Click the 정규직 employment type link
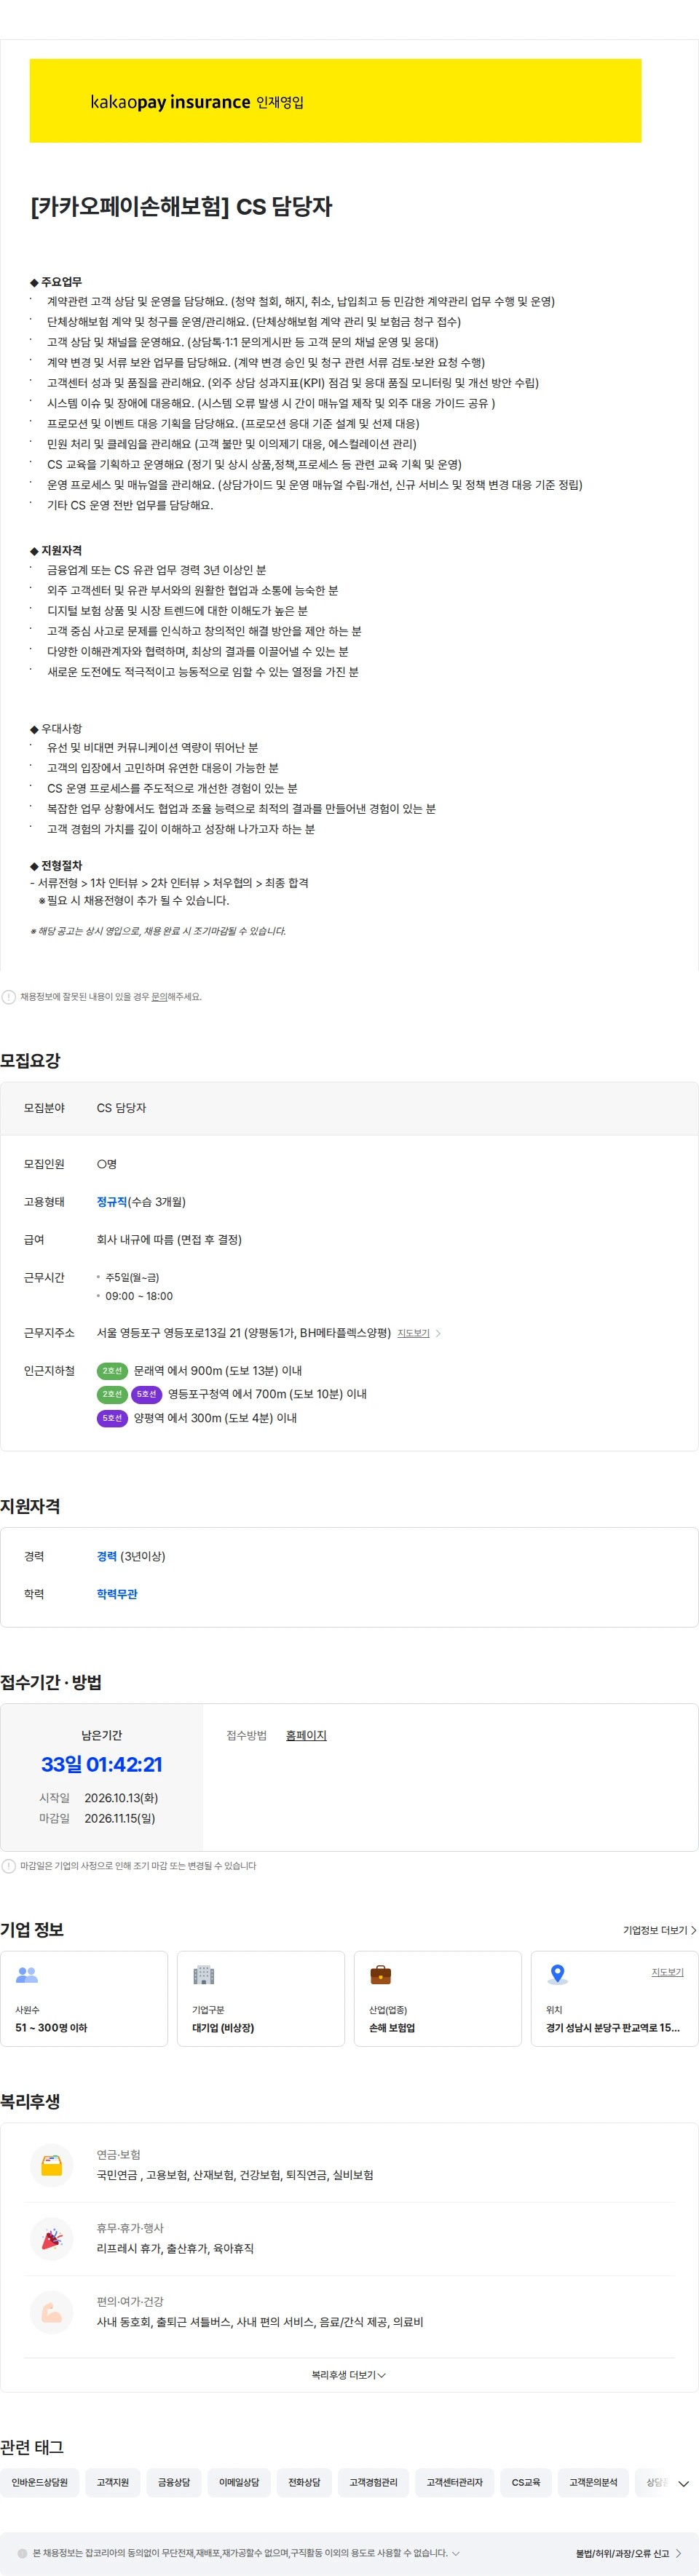 click(x=112, y=1202)
